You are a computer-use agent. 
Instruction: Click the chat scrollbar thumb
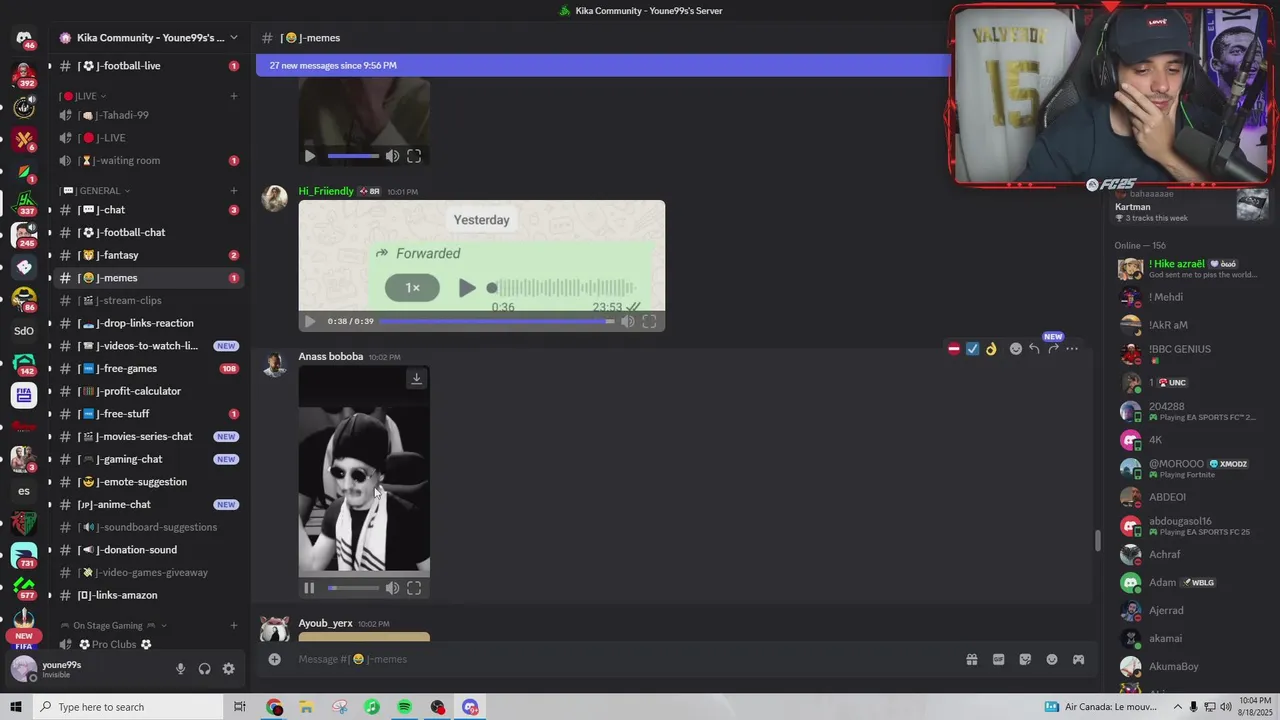(x=1097, y=540)
